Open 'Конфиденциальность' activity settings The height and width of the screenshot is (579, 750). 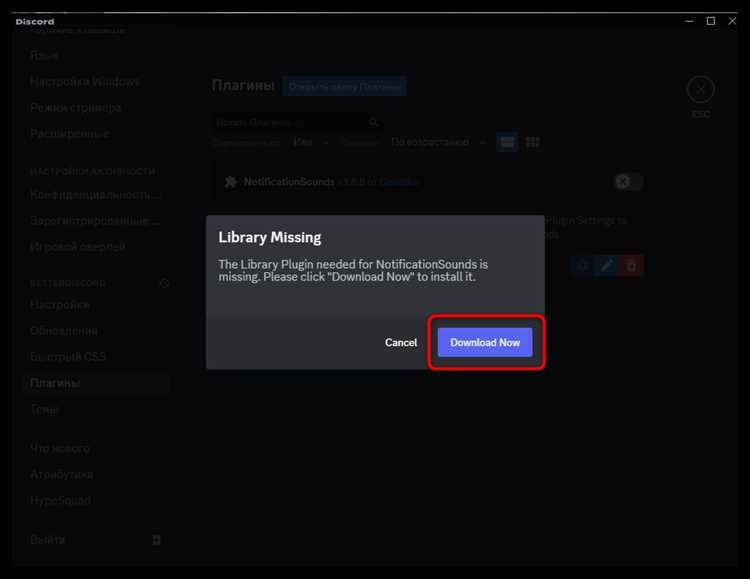tap(96, 195)
